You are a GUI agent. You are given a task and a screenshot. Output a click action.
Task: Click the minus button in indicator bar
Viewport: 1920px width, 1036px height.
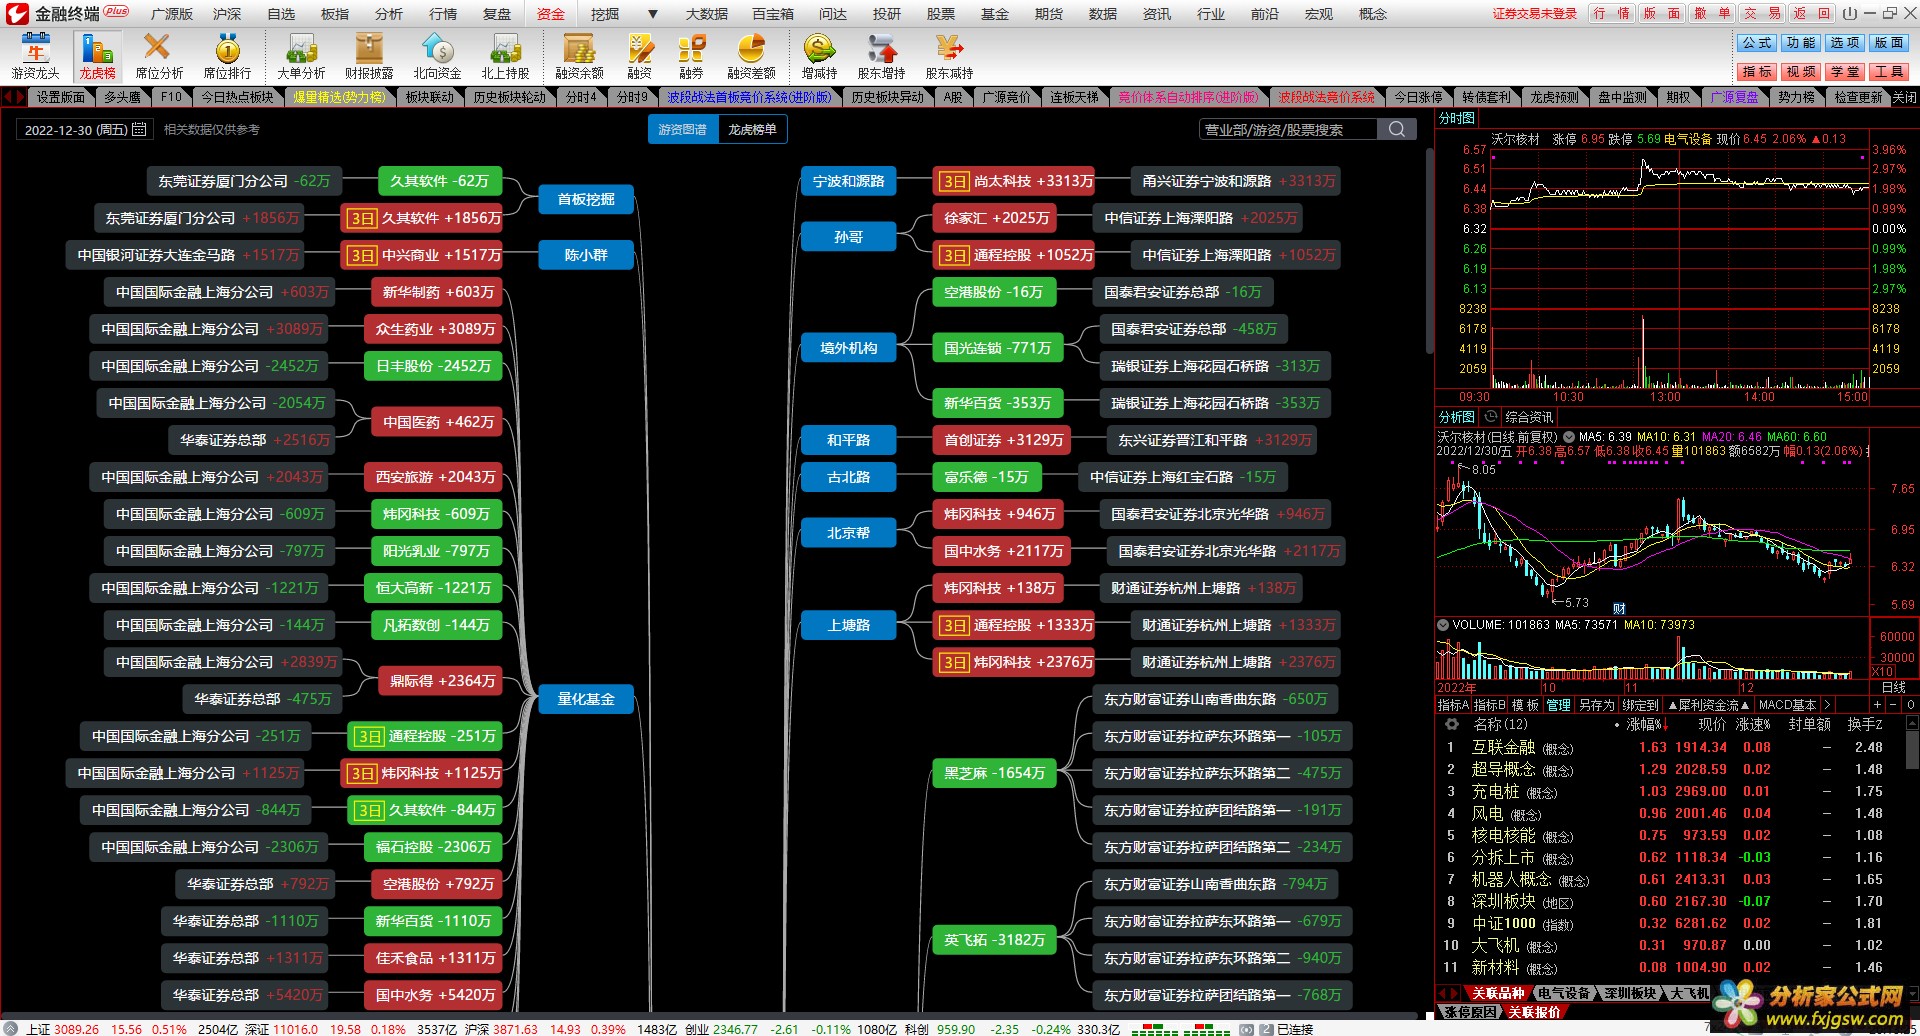click(1891, 705)
